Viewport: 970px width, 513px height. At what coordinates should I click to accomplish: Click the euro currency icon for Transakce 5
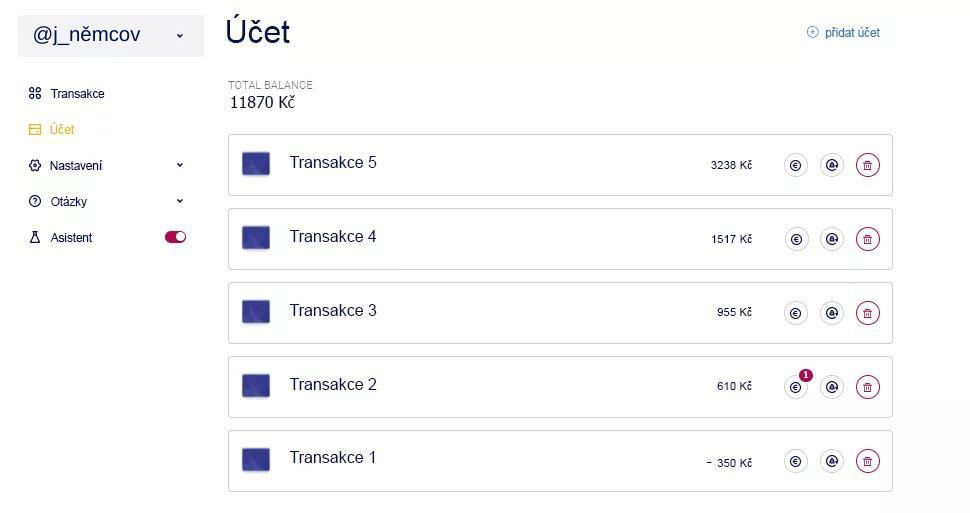tap(796, 166)
